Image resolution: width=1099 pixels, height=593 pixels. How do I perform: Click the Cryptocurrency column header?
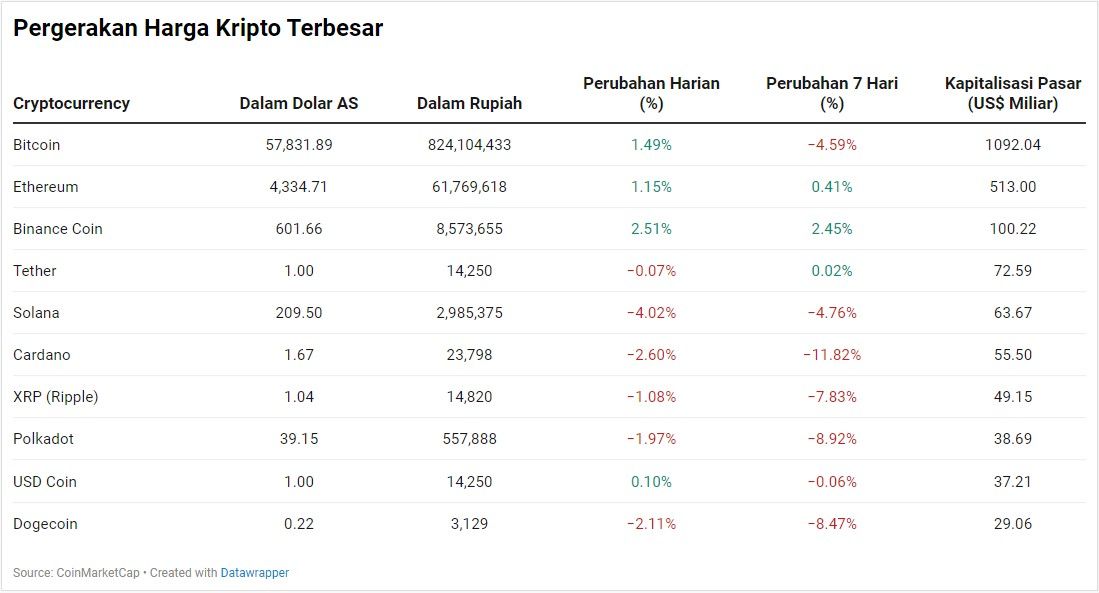(x=71, y=103)
